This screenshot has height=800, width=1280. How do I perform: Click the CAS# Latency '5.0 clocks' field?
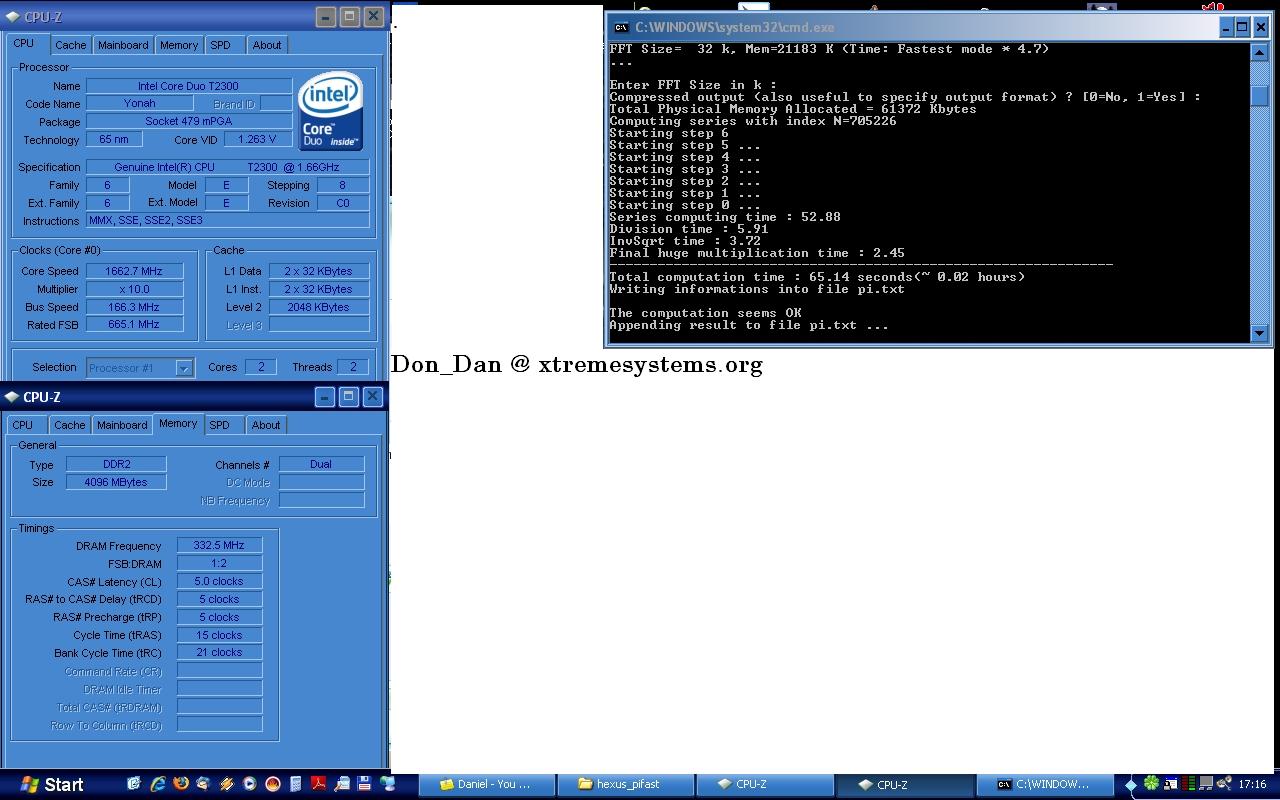[x=219, y=581]
